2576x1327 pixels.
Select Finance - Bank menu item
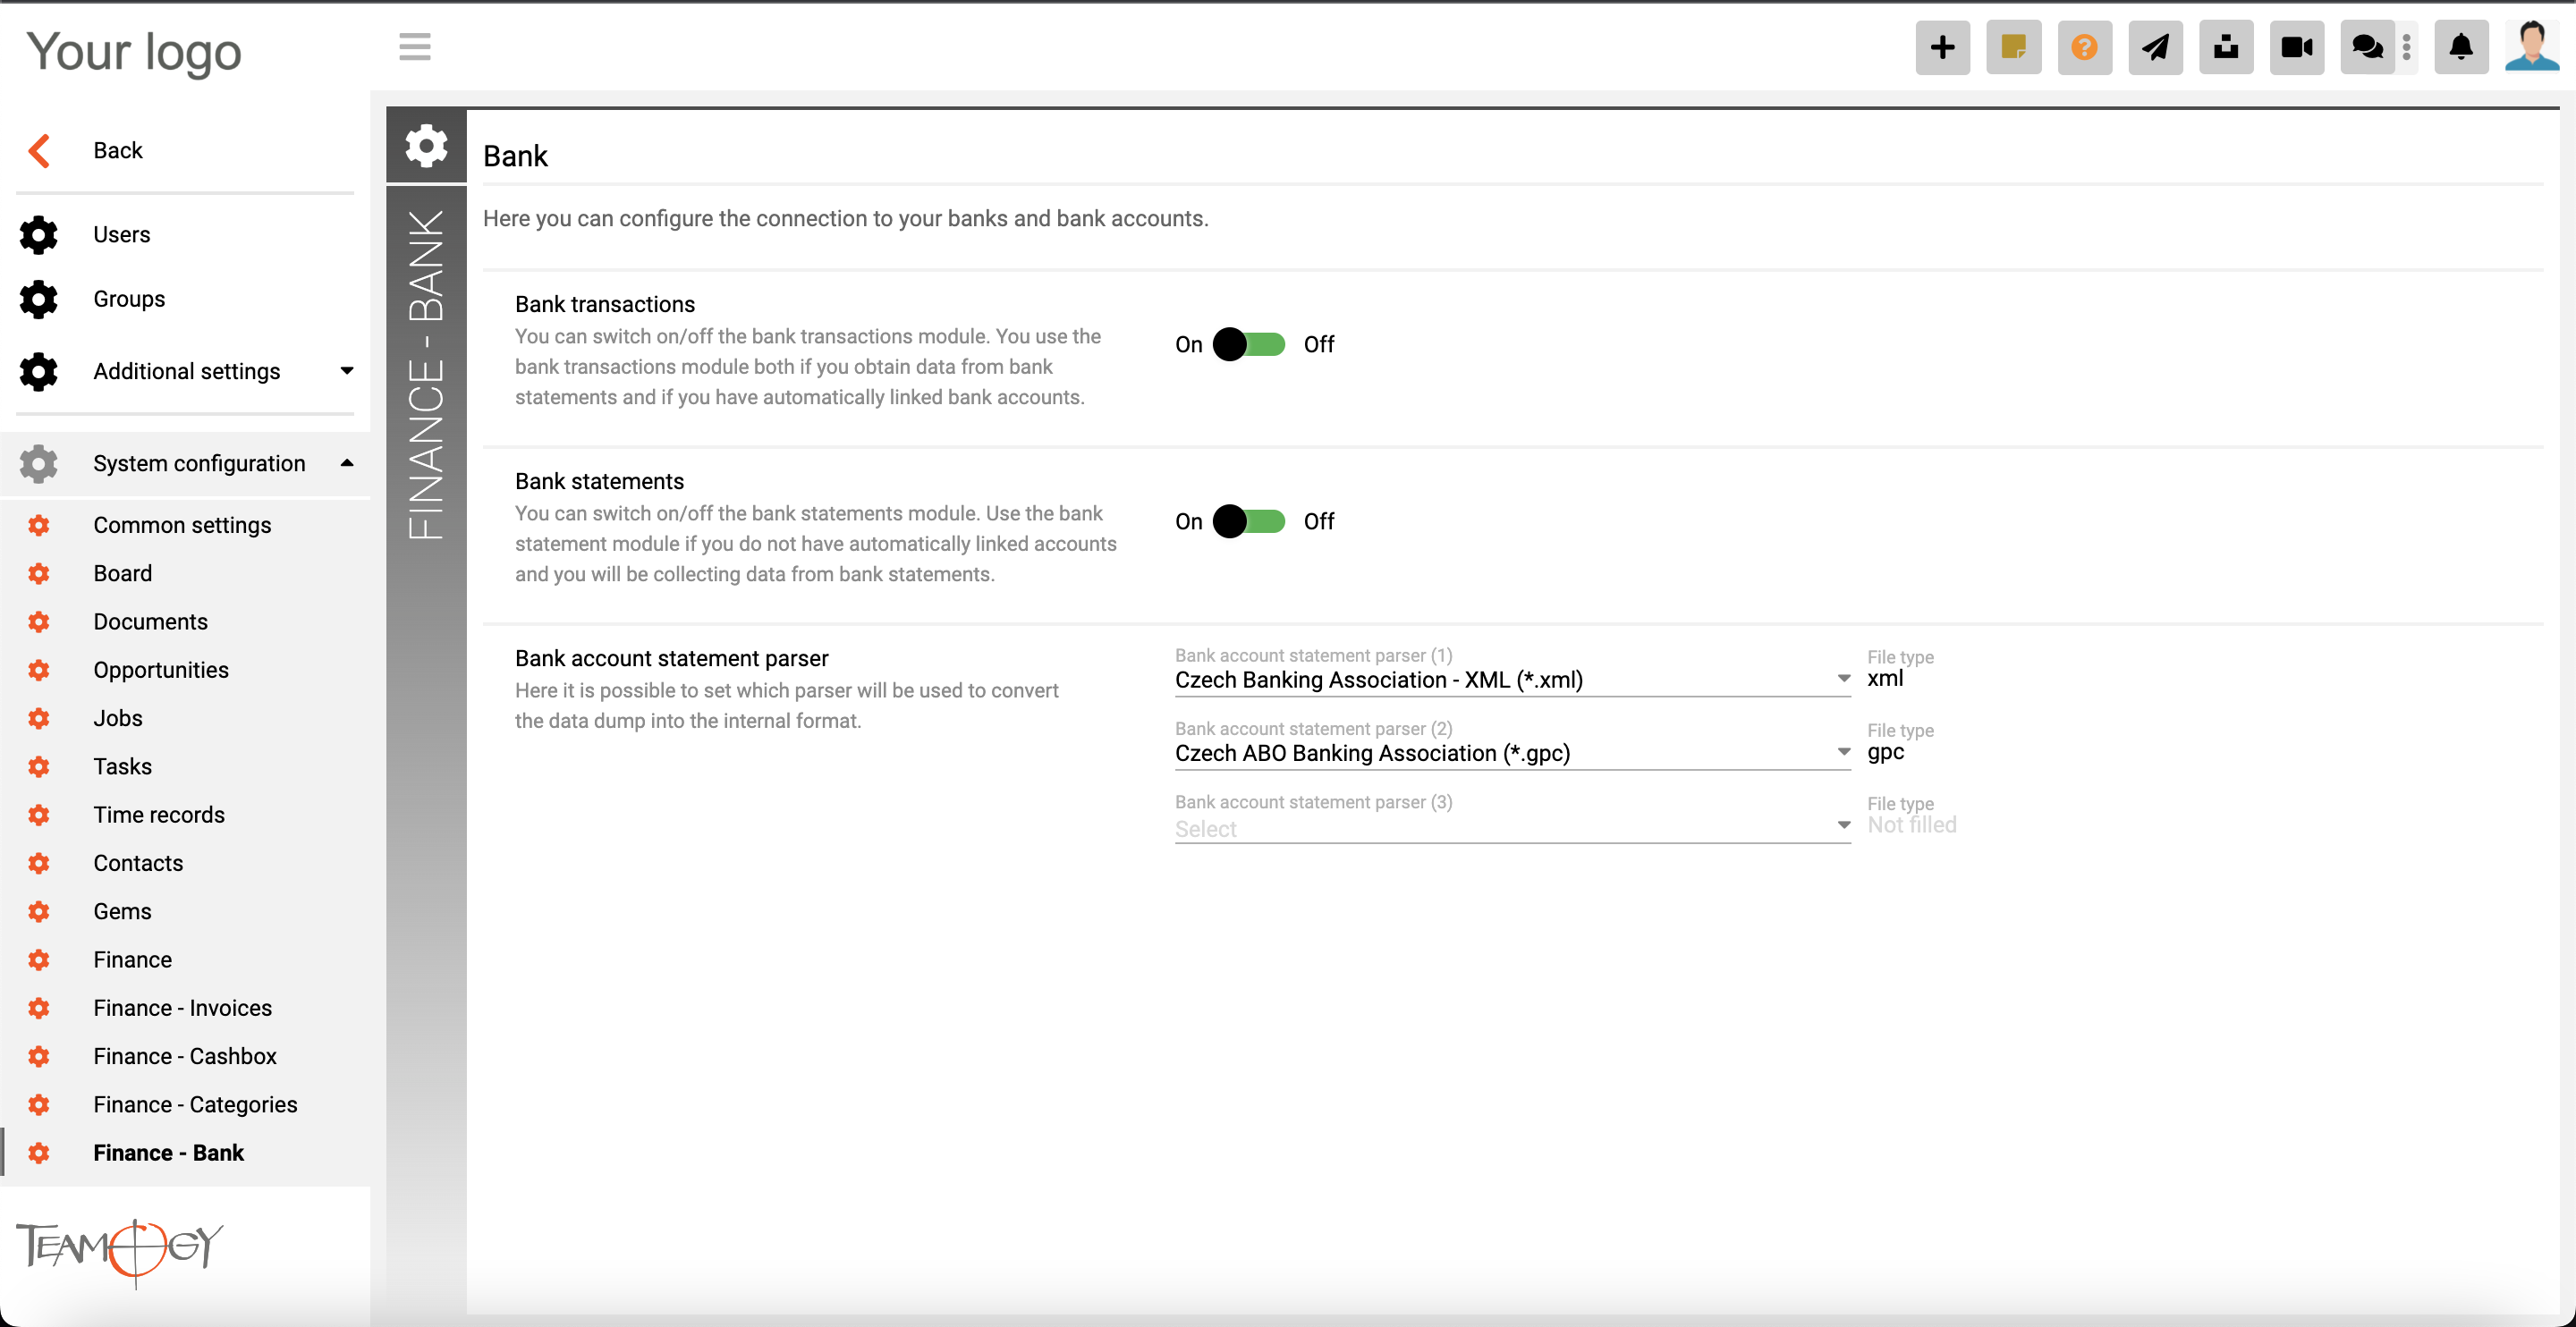click(x=168, y=1153)
